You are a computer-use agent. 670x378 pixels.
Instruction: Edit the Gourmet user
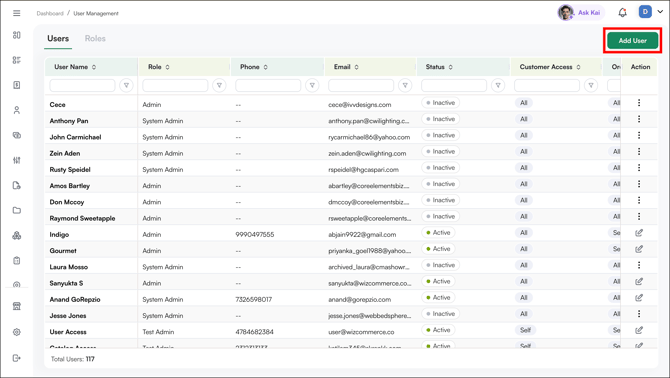coord(639,249)
